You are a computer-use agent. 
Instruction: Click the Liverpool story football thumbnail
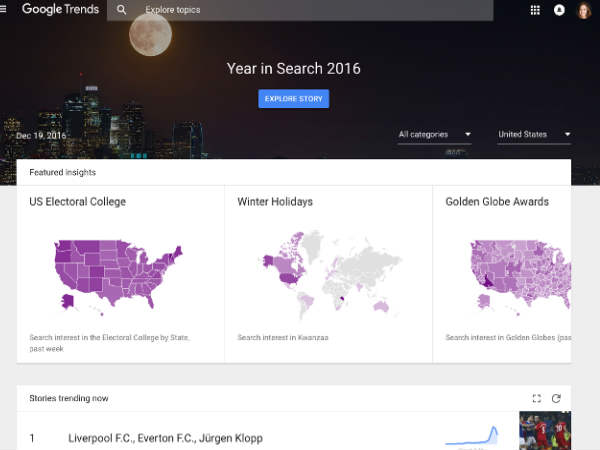pyautogui.click(x=545, y=430)
